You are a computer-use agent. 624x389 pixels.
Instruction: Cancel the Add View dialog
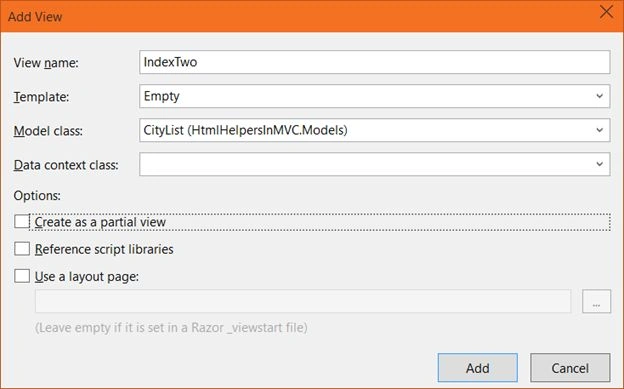pyautogui.click(x=570, y=368)
